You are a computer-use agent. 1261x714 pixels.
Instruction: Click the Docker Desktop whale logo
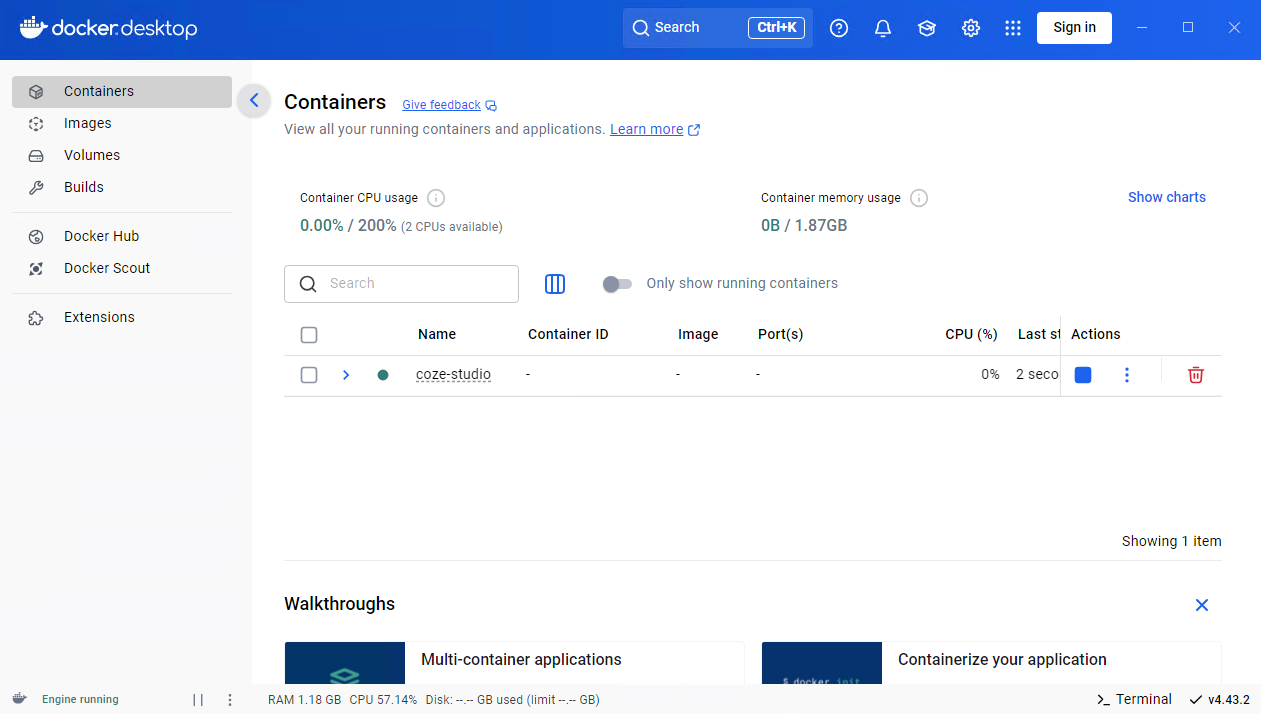[x=108, y=28]
